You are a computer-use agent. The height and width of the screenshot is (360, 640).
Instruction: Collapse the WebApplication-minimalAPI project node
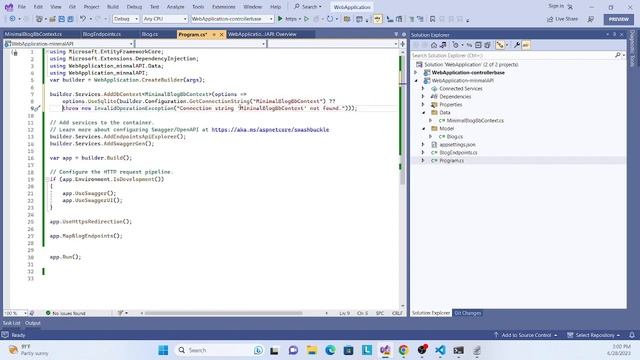pyautogui.click(x=416, y=80)
